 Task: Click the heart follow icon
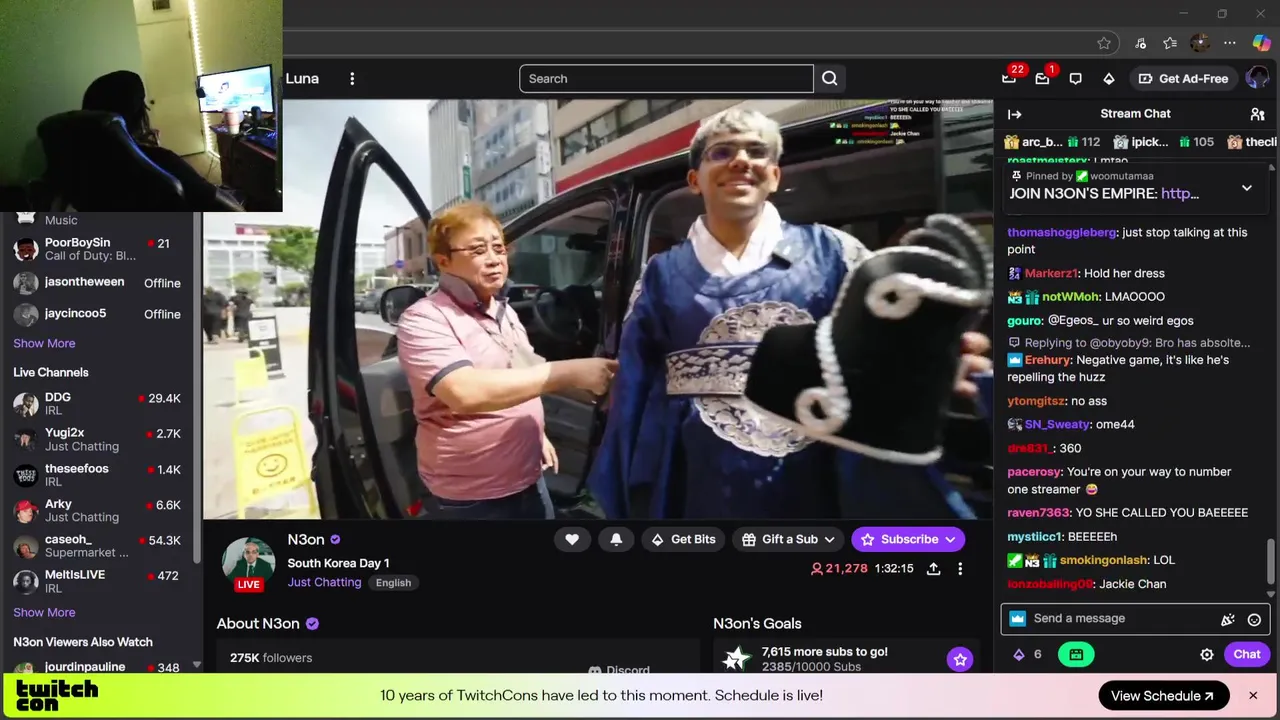(572, 539)
